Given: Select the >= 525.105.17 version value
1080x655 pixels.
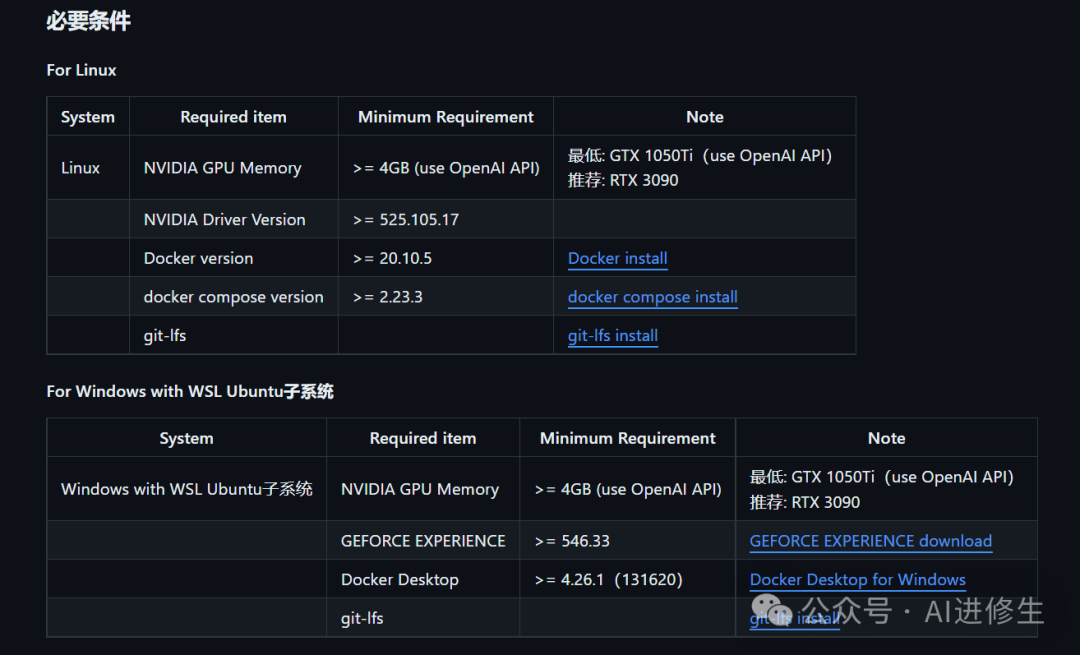Looking at the screenshot, I should pyautogui.click(x=406, y=220).
